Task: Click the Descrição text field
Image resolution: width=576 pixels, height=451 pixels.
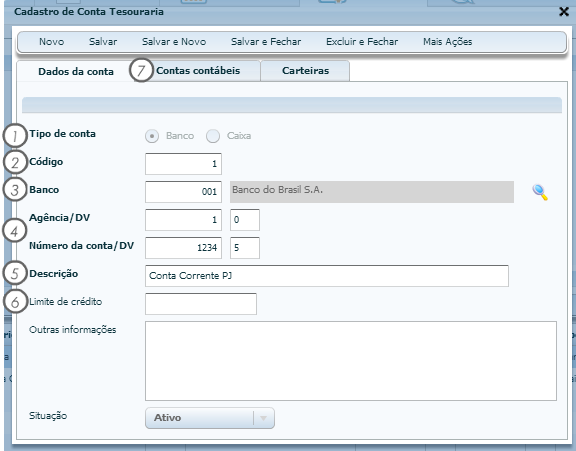Action: [327, 276]
